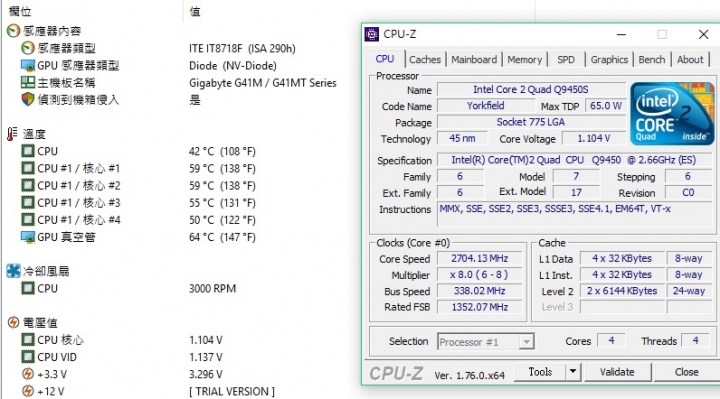Click the Max TDP value 65.0 W
Screen dimensions: 720x399
(x=606, y=106)
